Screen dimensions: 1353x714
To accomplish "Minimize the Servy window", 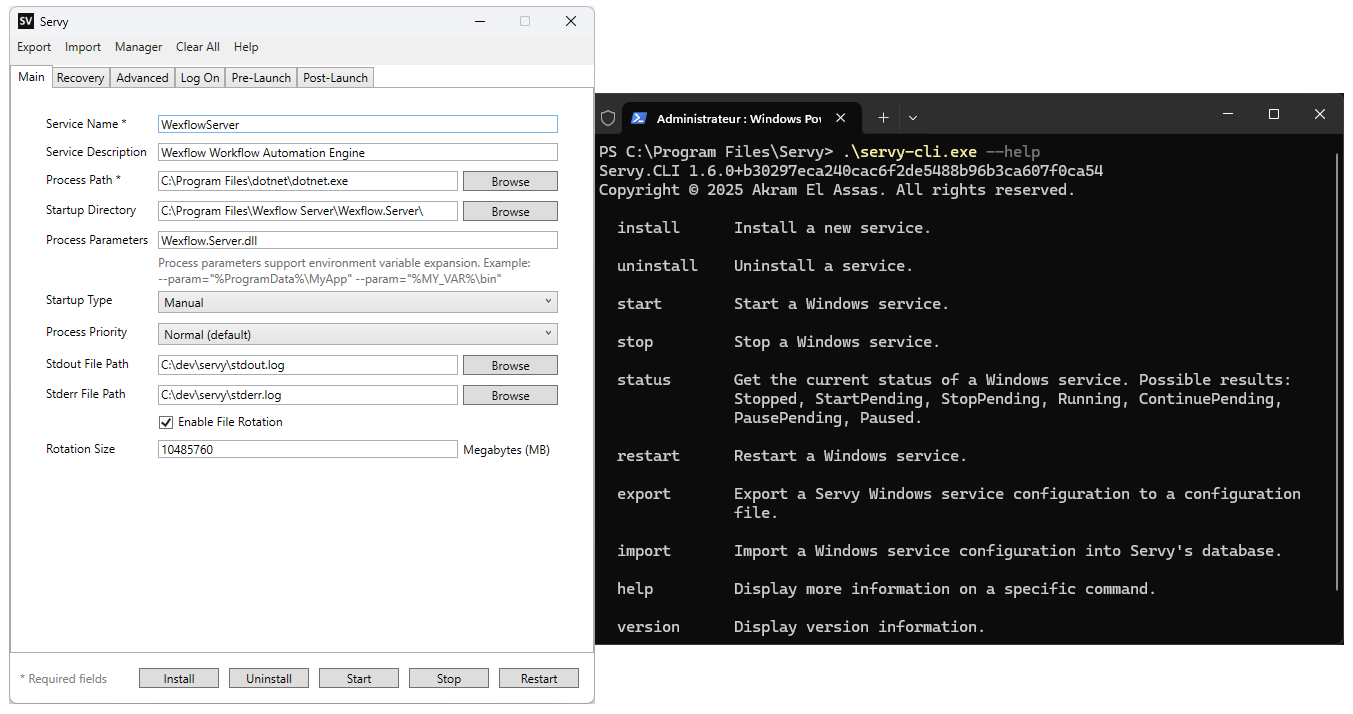I will coord(479,21).
